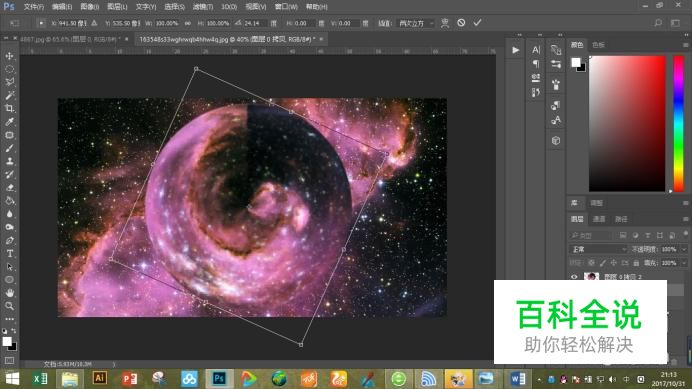
Task: Commit transform with the checkmark icon
Action: click(x=478, y=23)
